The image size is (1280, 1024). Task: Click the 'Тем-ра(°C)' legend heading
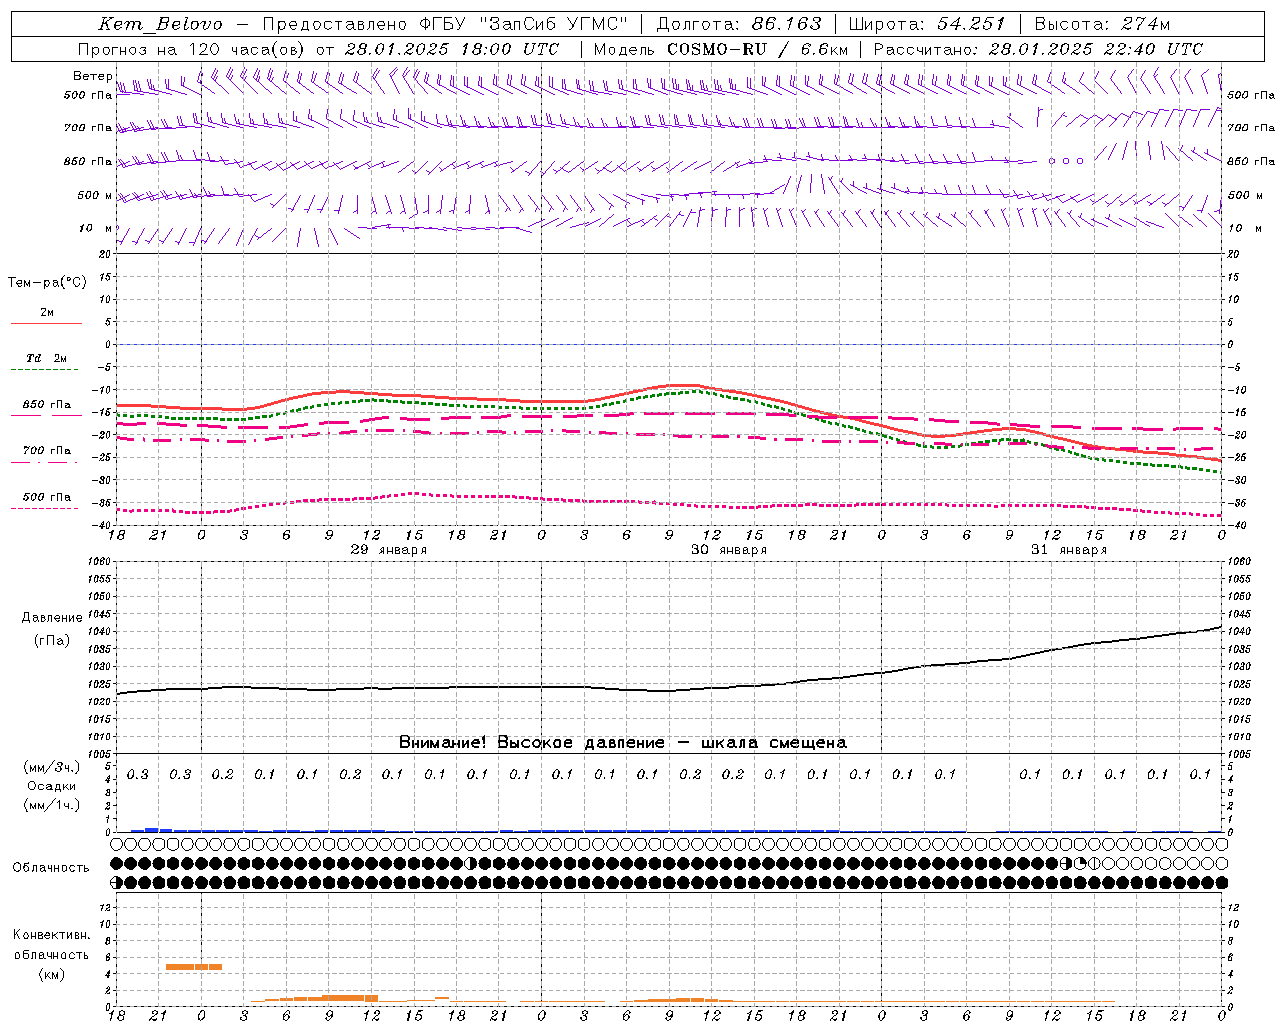(47, 283)
